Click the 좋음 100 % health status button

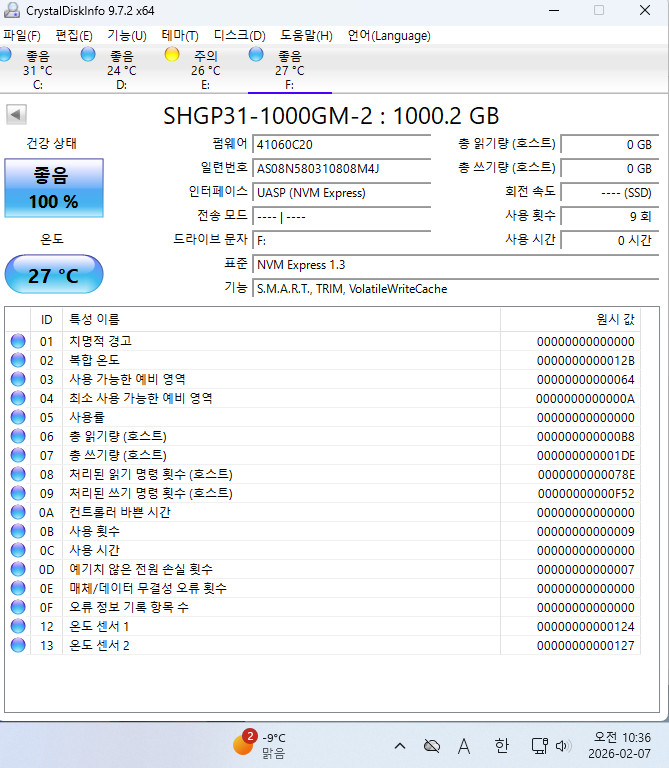[54, 188]
